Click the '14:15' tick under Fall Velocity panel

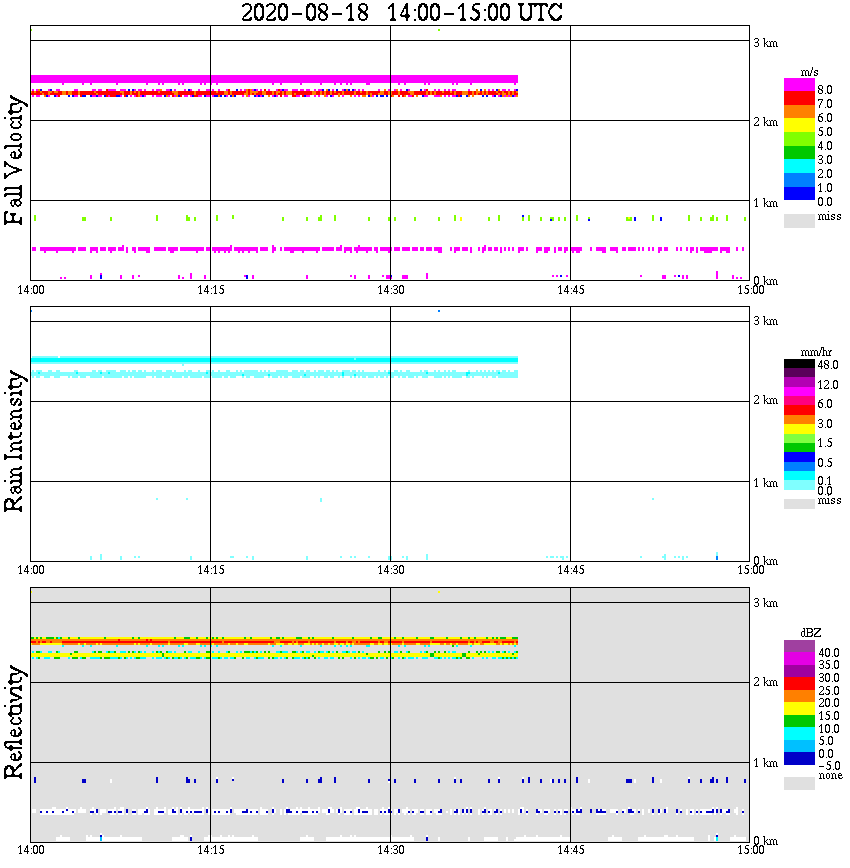[211, 290]
